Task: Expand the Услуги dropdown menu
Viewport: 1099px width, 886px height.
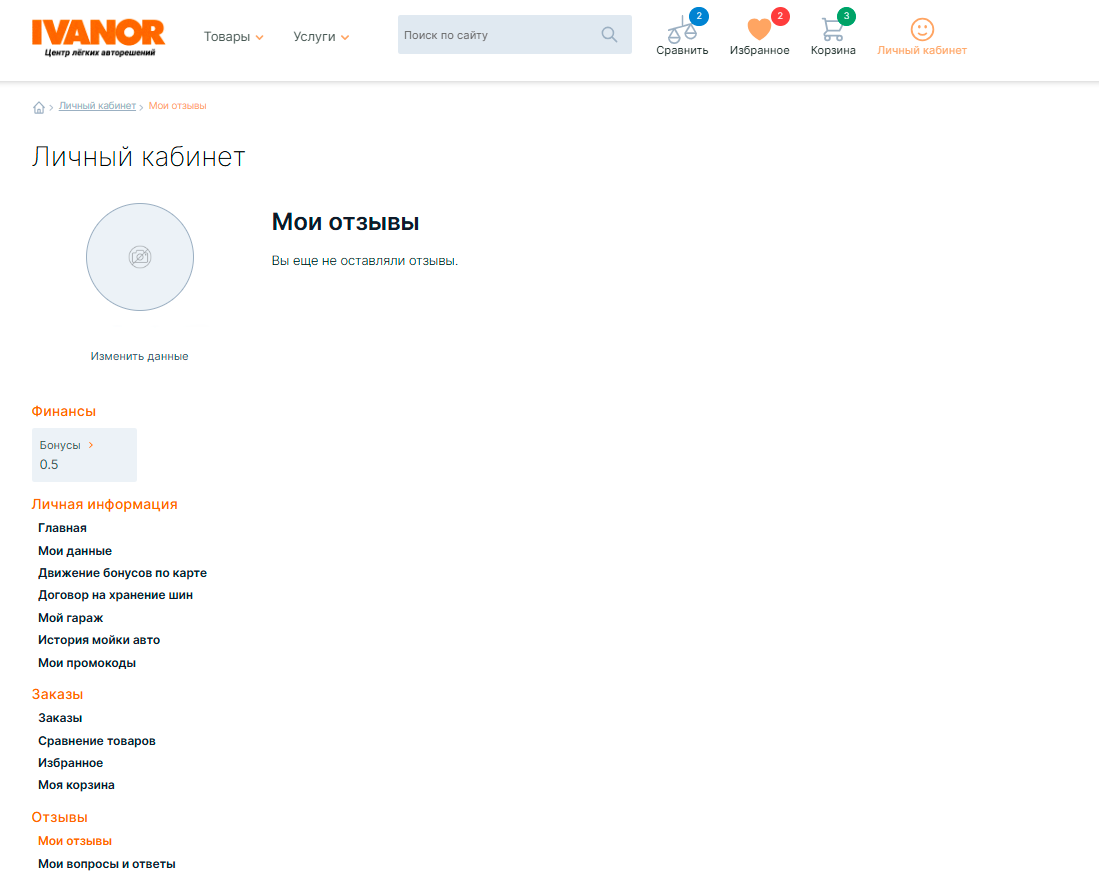Action: click(x=321, y=37)
